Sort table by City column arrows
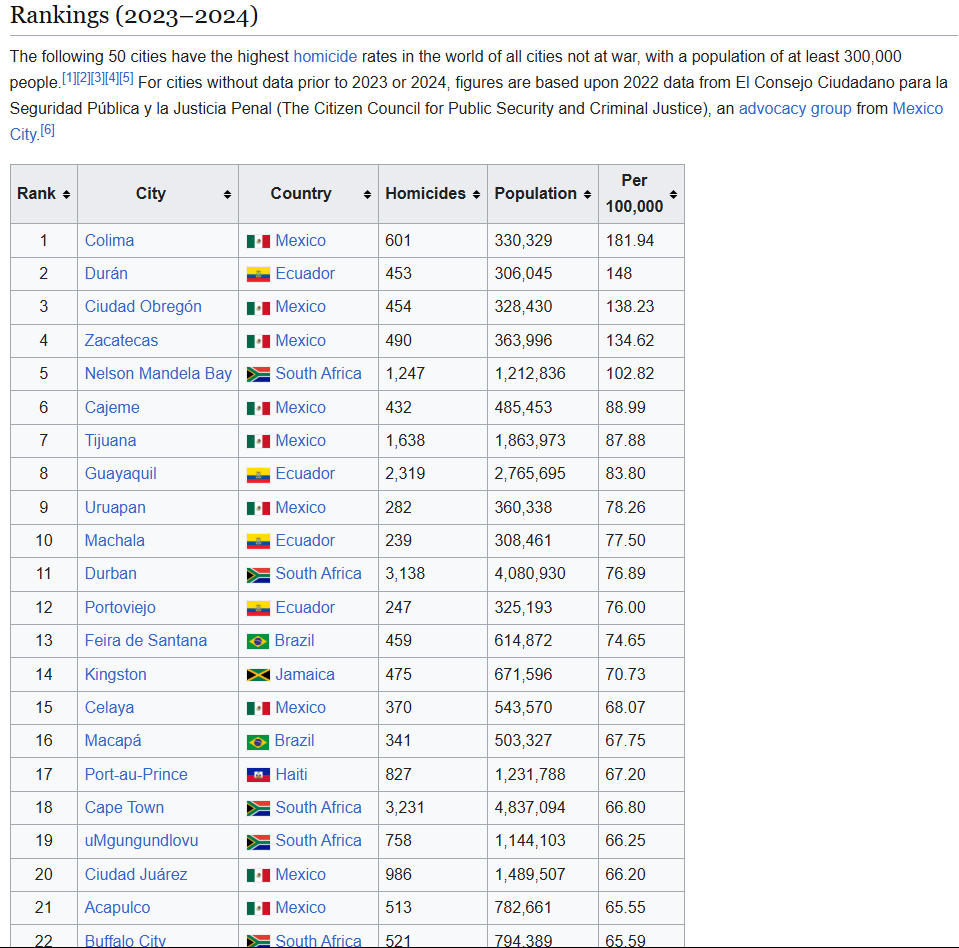959x948 pixels. (228, 194)
